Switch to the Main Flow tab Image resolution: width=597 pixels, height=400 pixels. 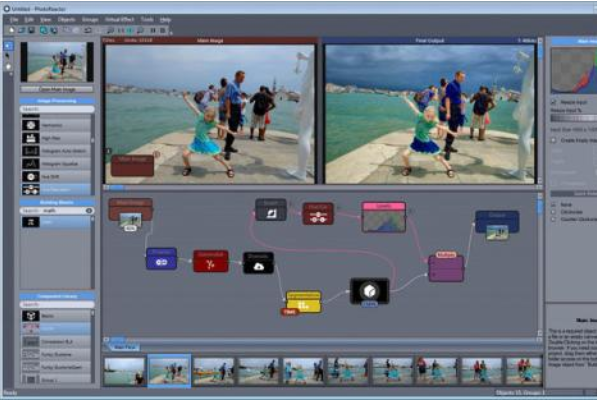coord(125,347)
